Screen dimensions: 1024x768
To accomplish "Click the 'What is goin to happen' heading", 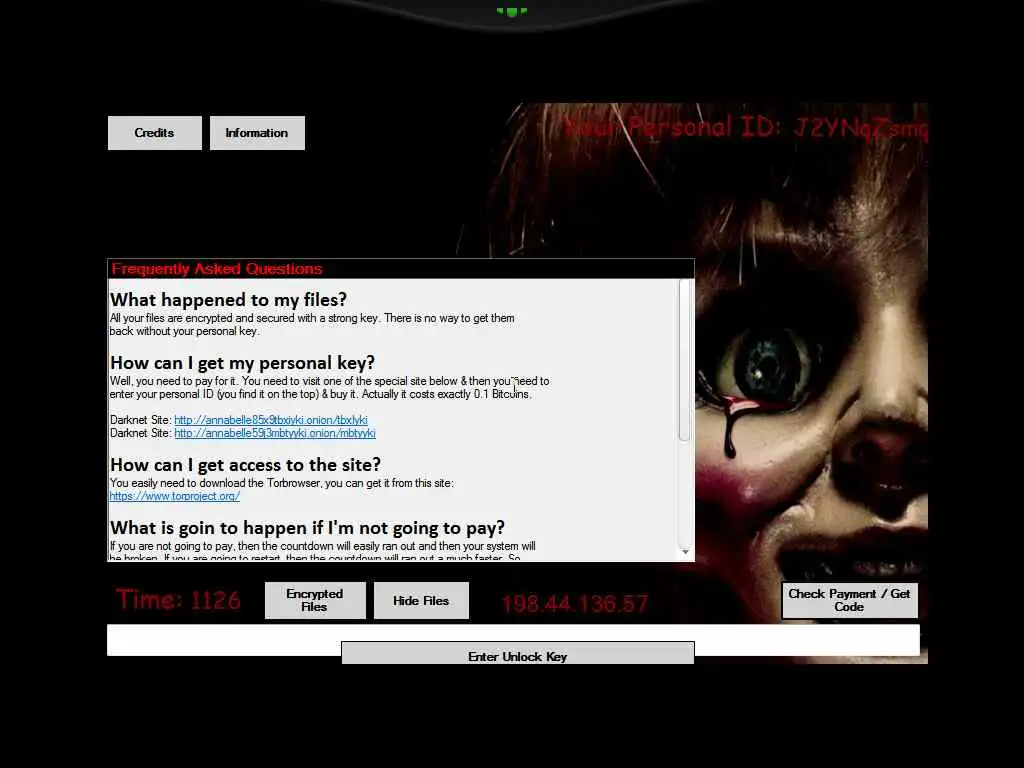I will pos(307,528).
